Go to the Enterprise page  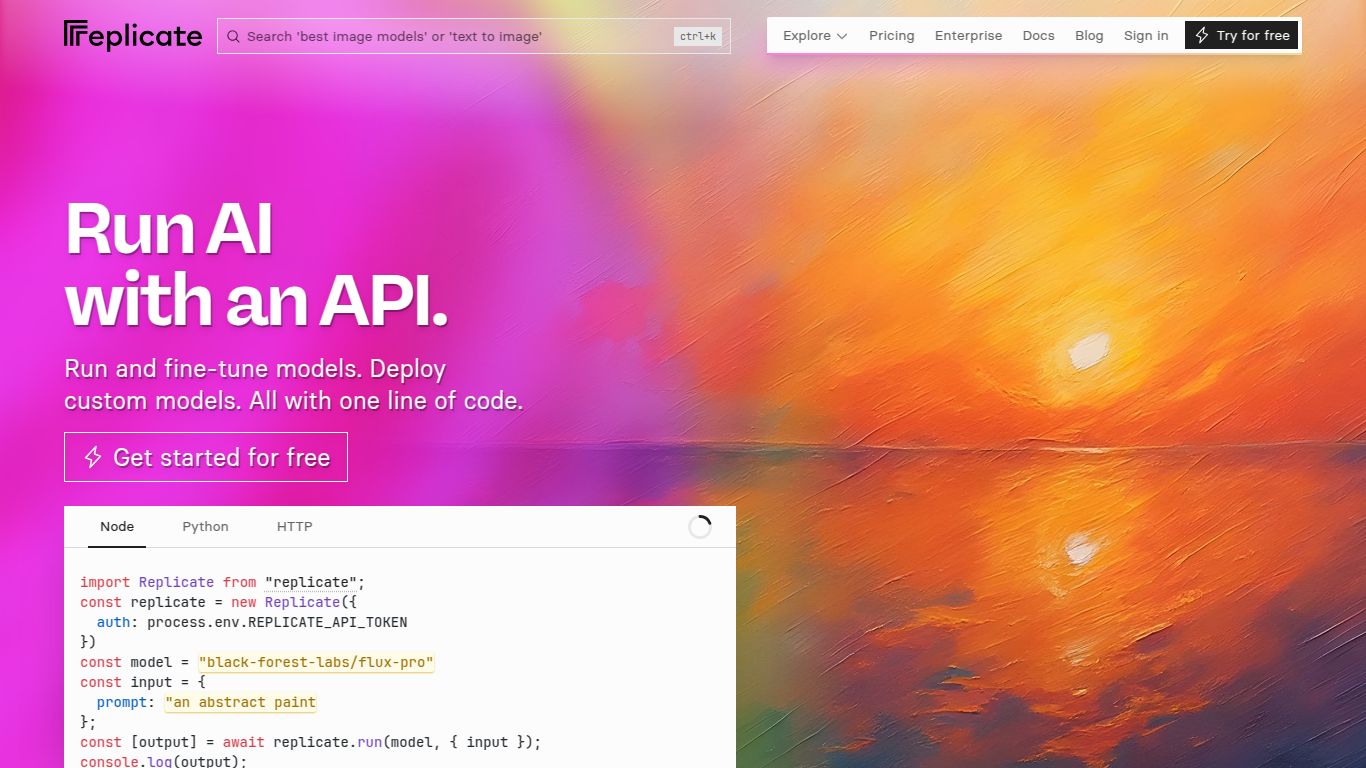coord(968,36)
